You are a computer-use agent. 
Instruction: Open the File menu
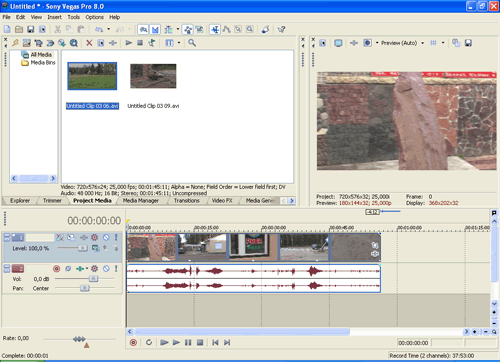[x=7, y=17]
